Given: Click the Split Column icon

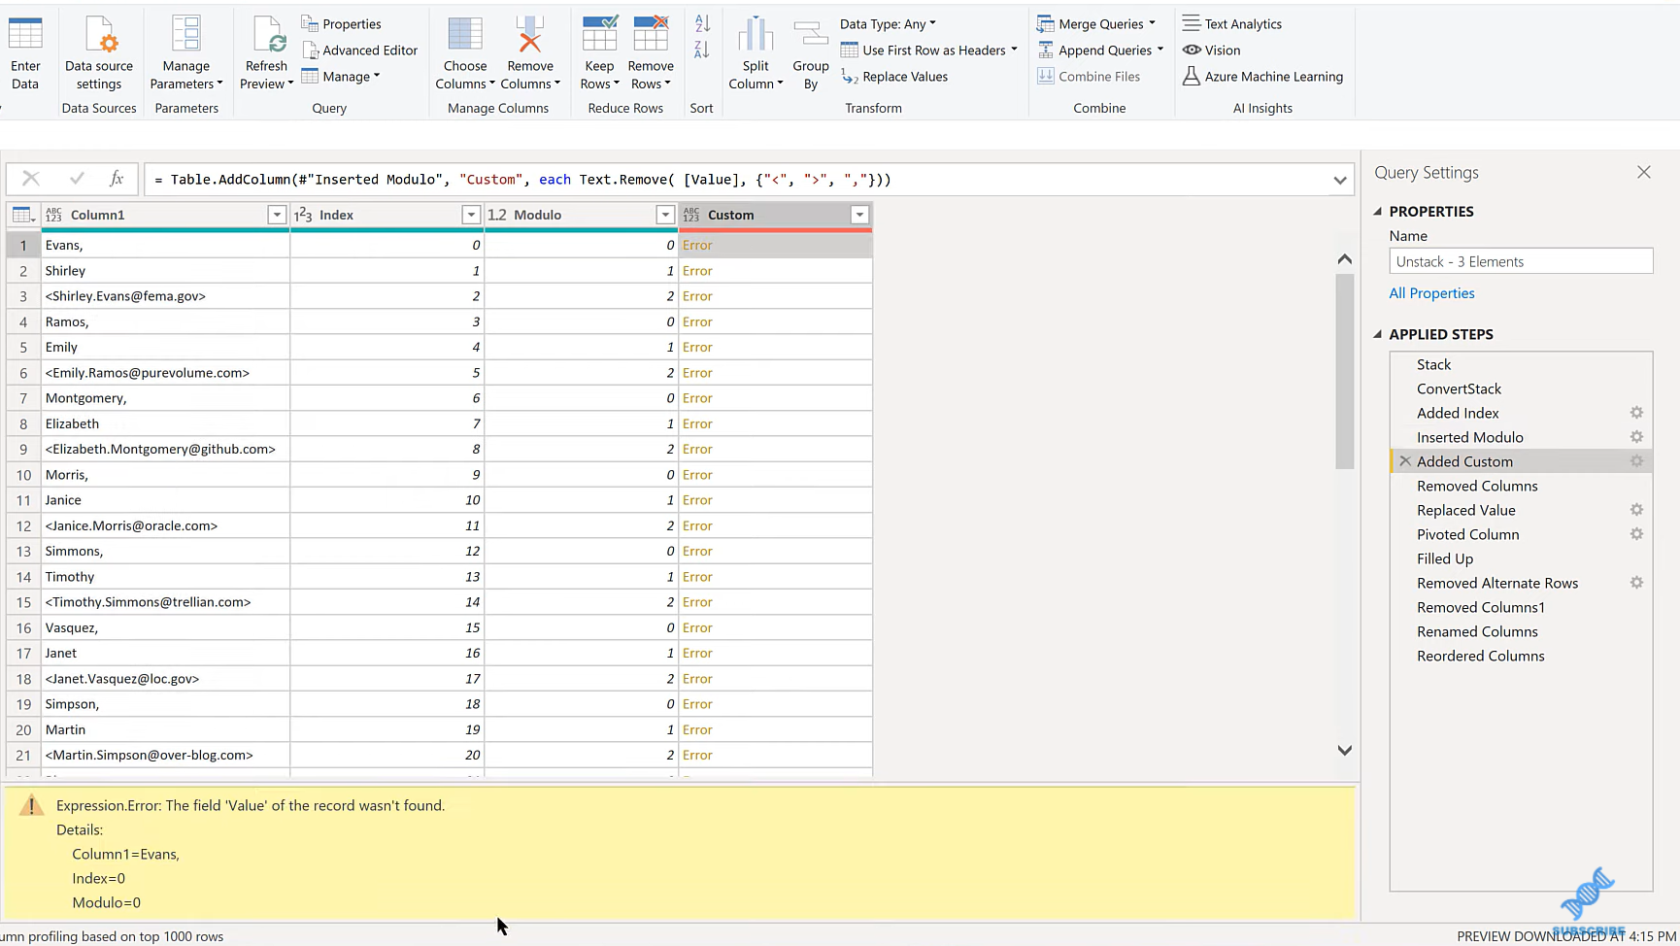Looking at the screenshot, I should (755, 34).
